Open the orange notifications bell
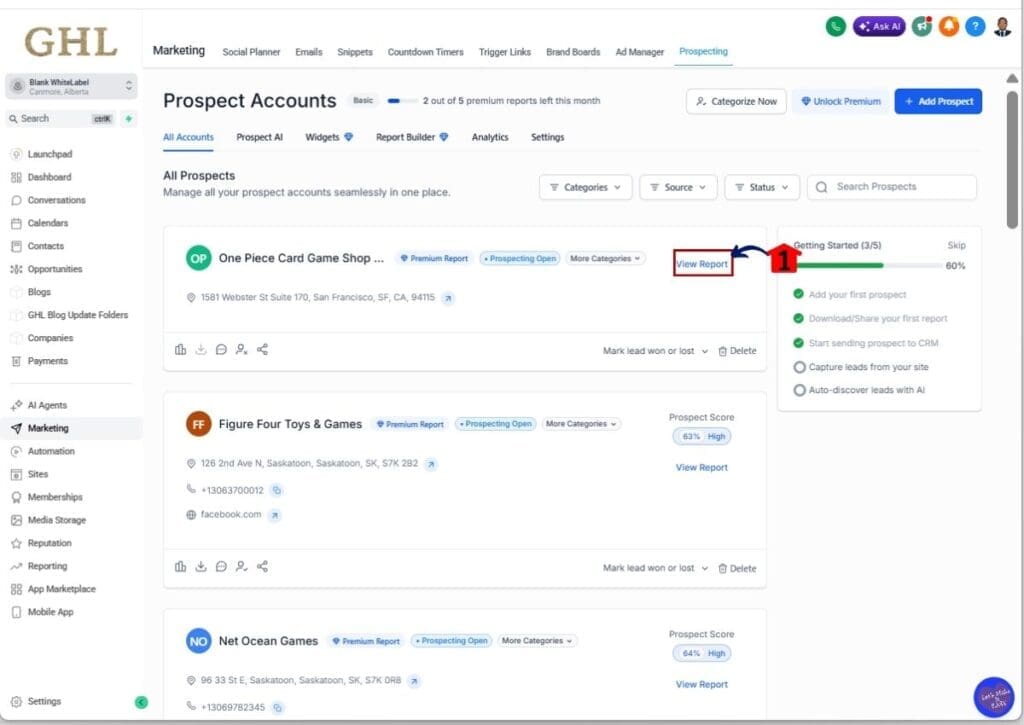The height and width of the screenshot is (725, 1024). pyautogui.click(x=948, y=27)
